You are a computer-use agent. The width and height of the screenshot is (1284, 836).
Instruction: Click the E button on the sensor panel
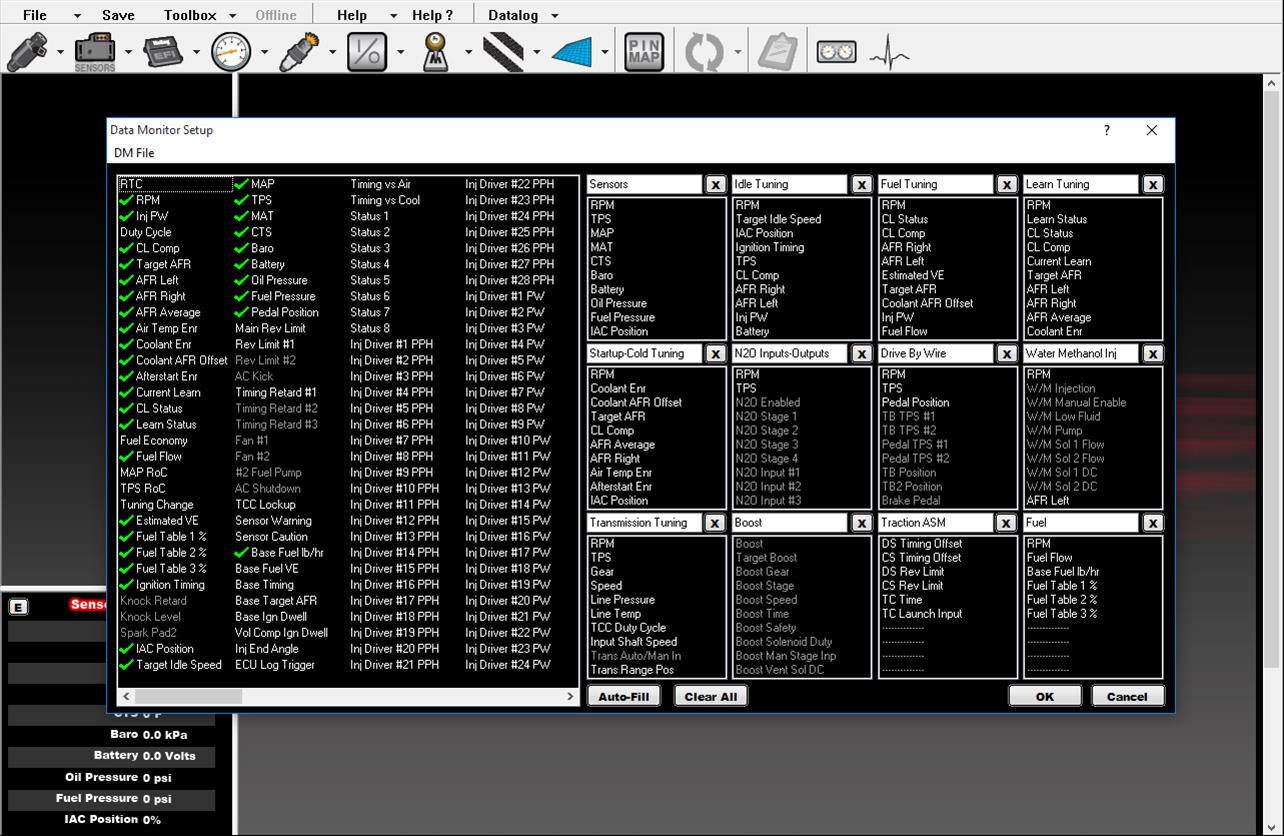coord(18,607)
